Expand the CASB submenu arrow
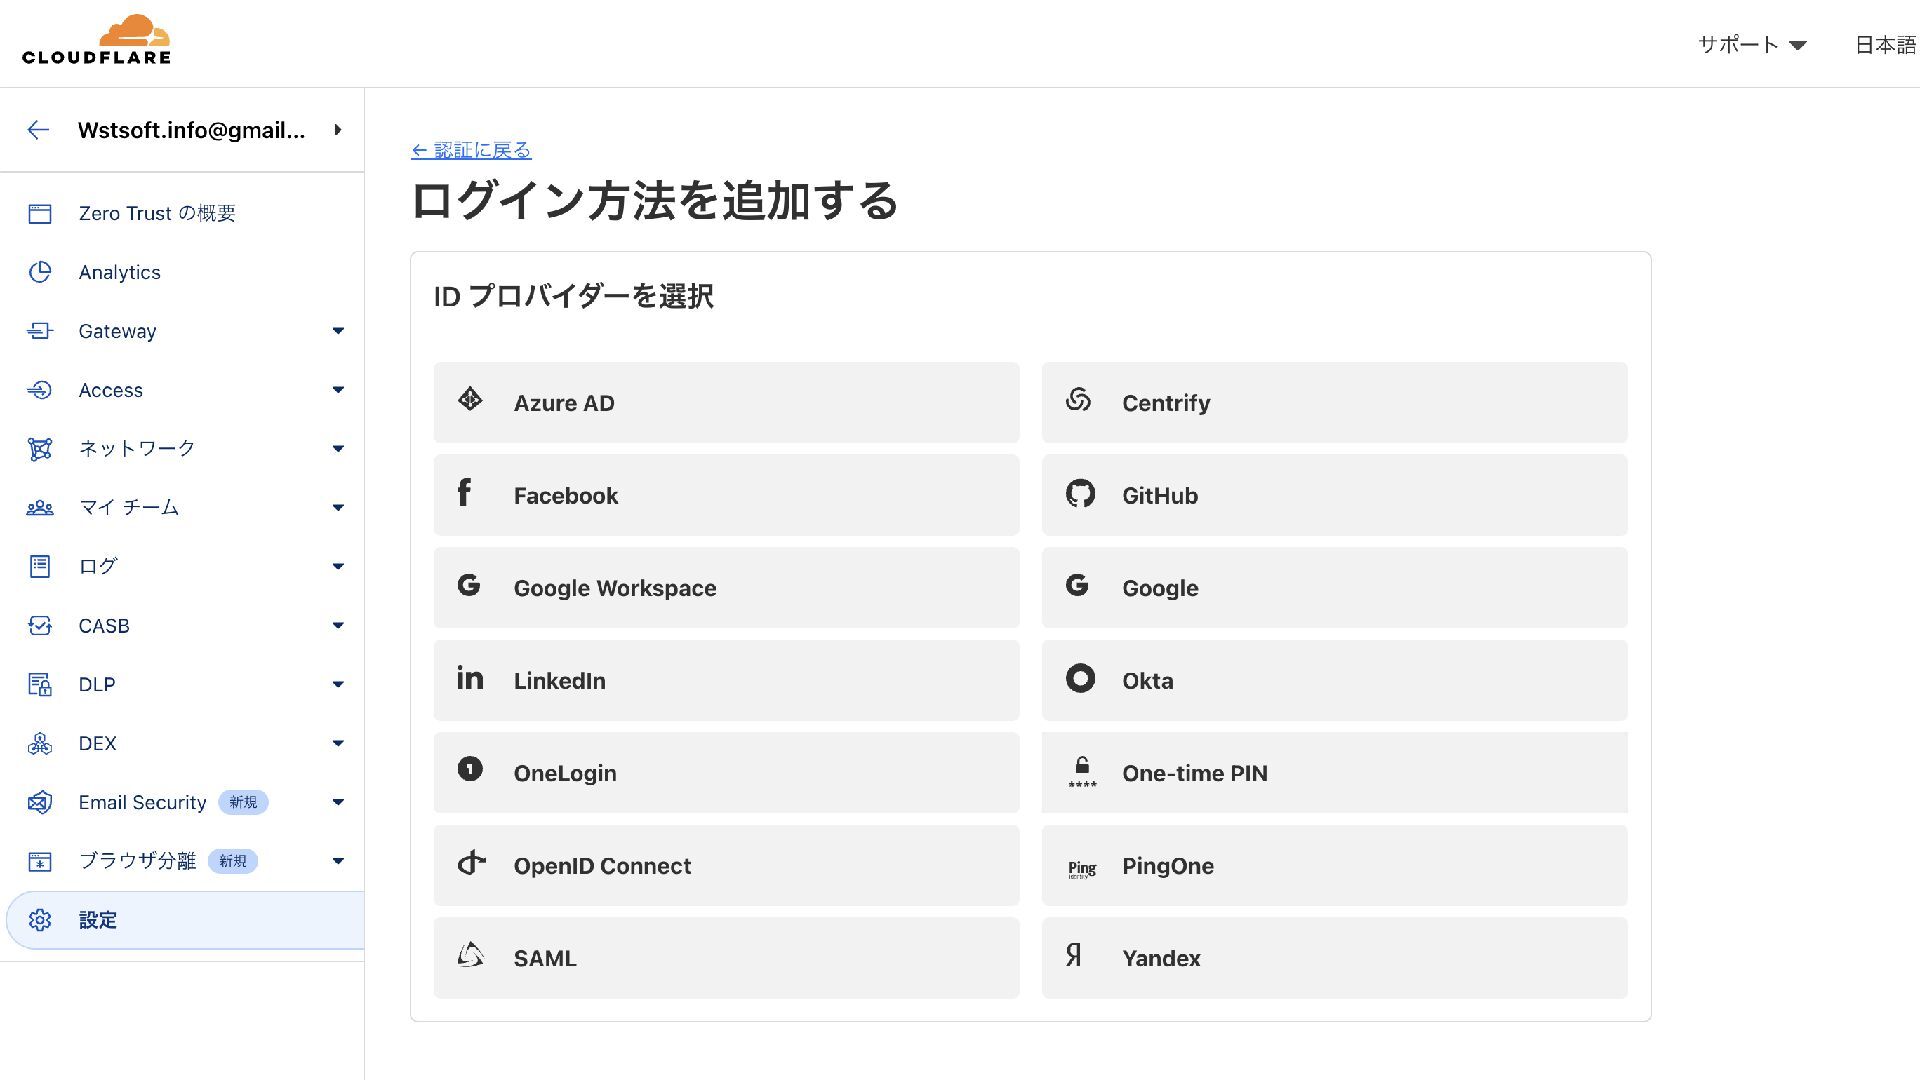Screen dimensions: 1920x1080 (x=338, y=626)
